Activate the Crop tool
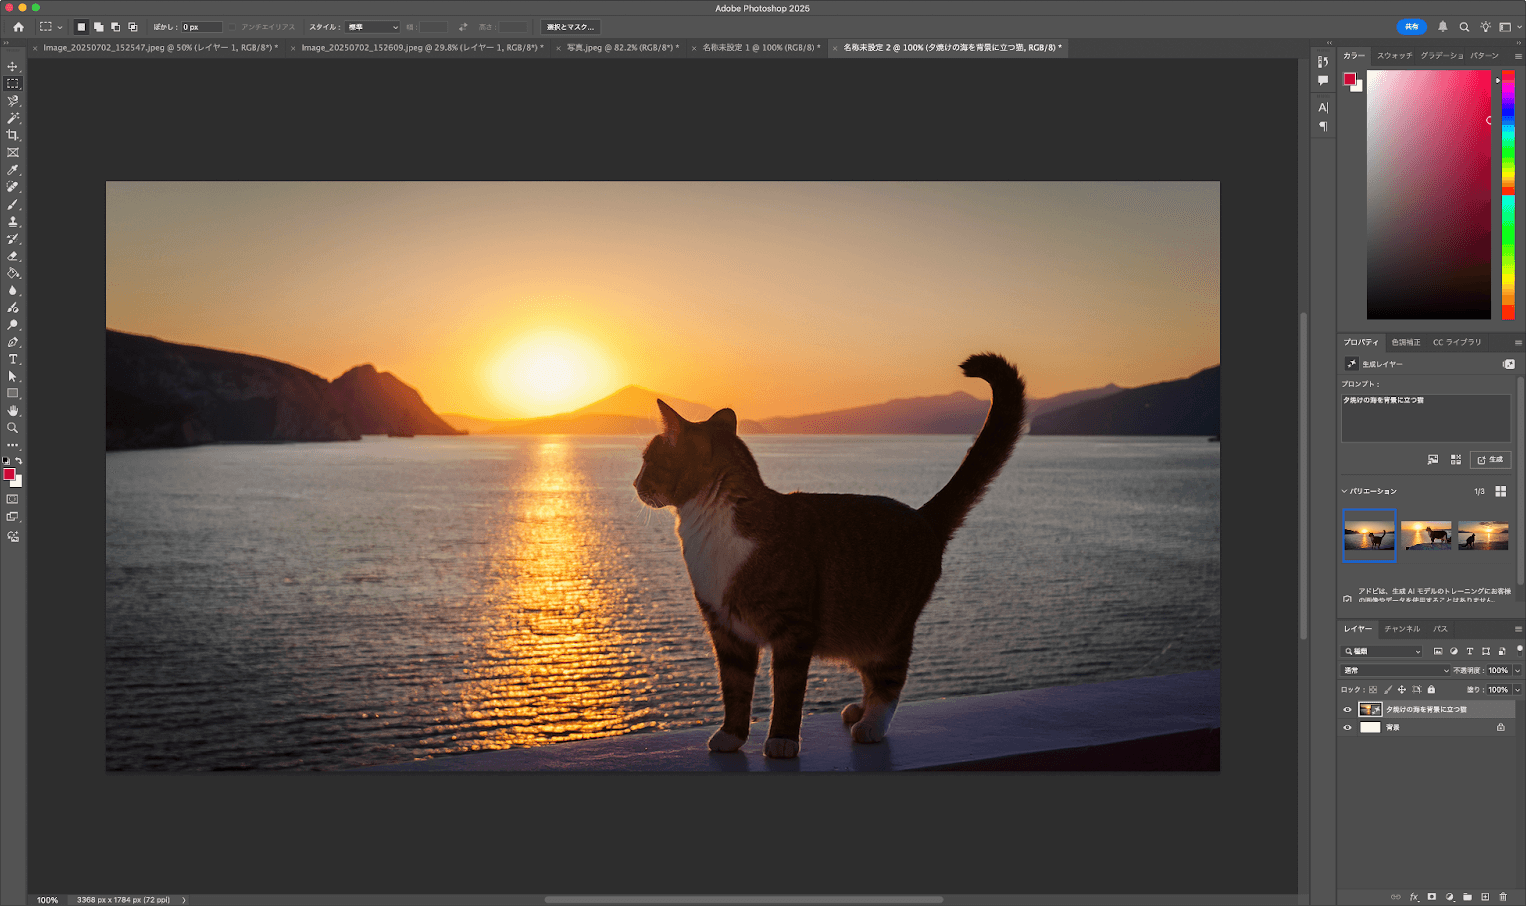Screen dimensions: 1526x906 coord(13,136)
